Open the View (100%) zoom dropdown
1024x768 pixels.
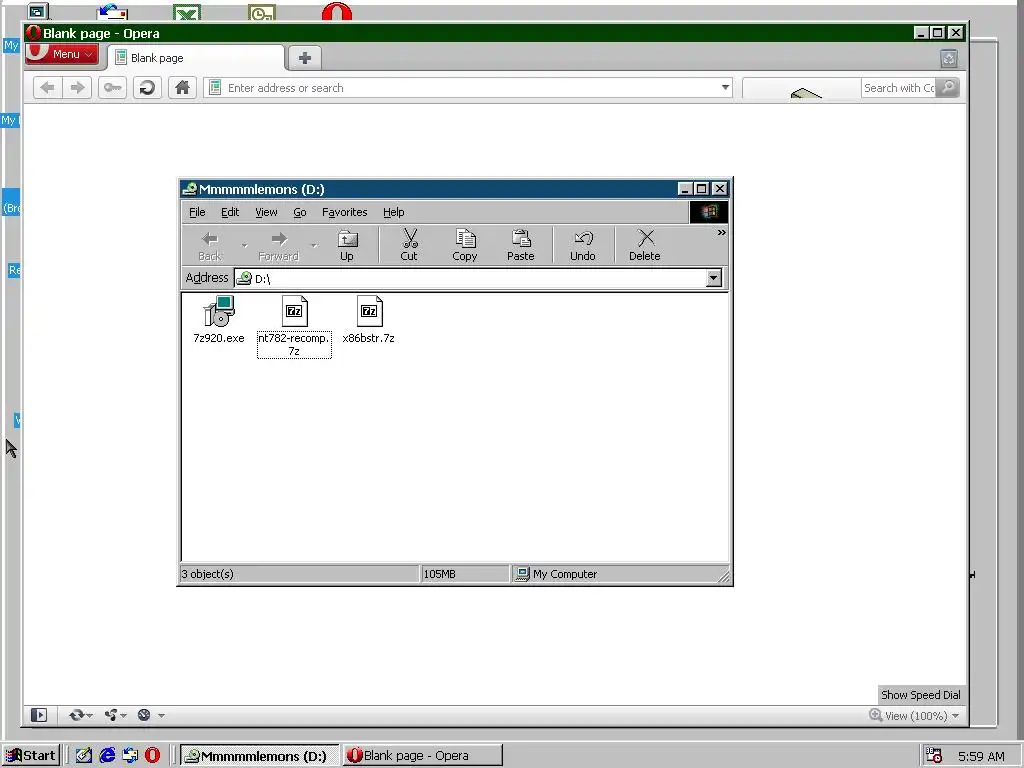coord(916,716)
